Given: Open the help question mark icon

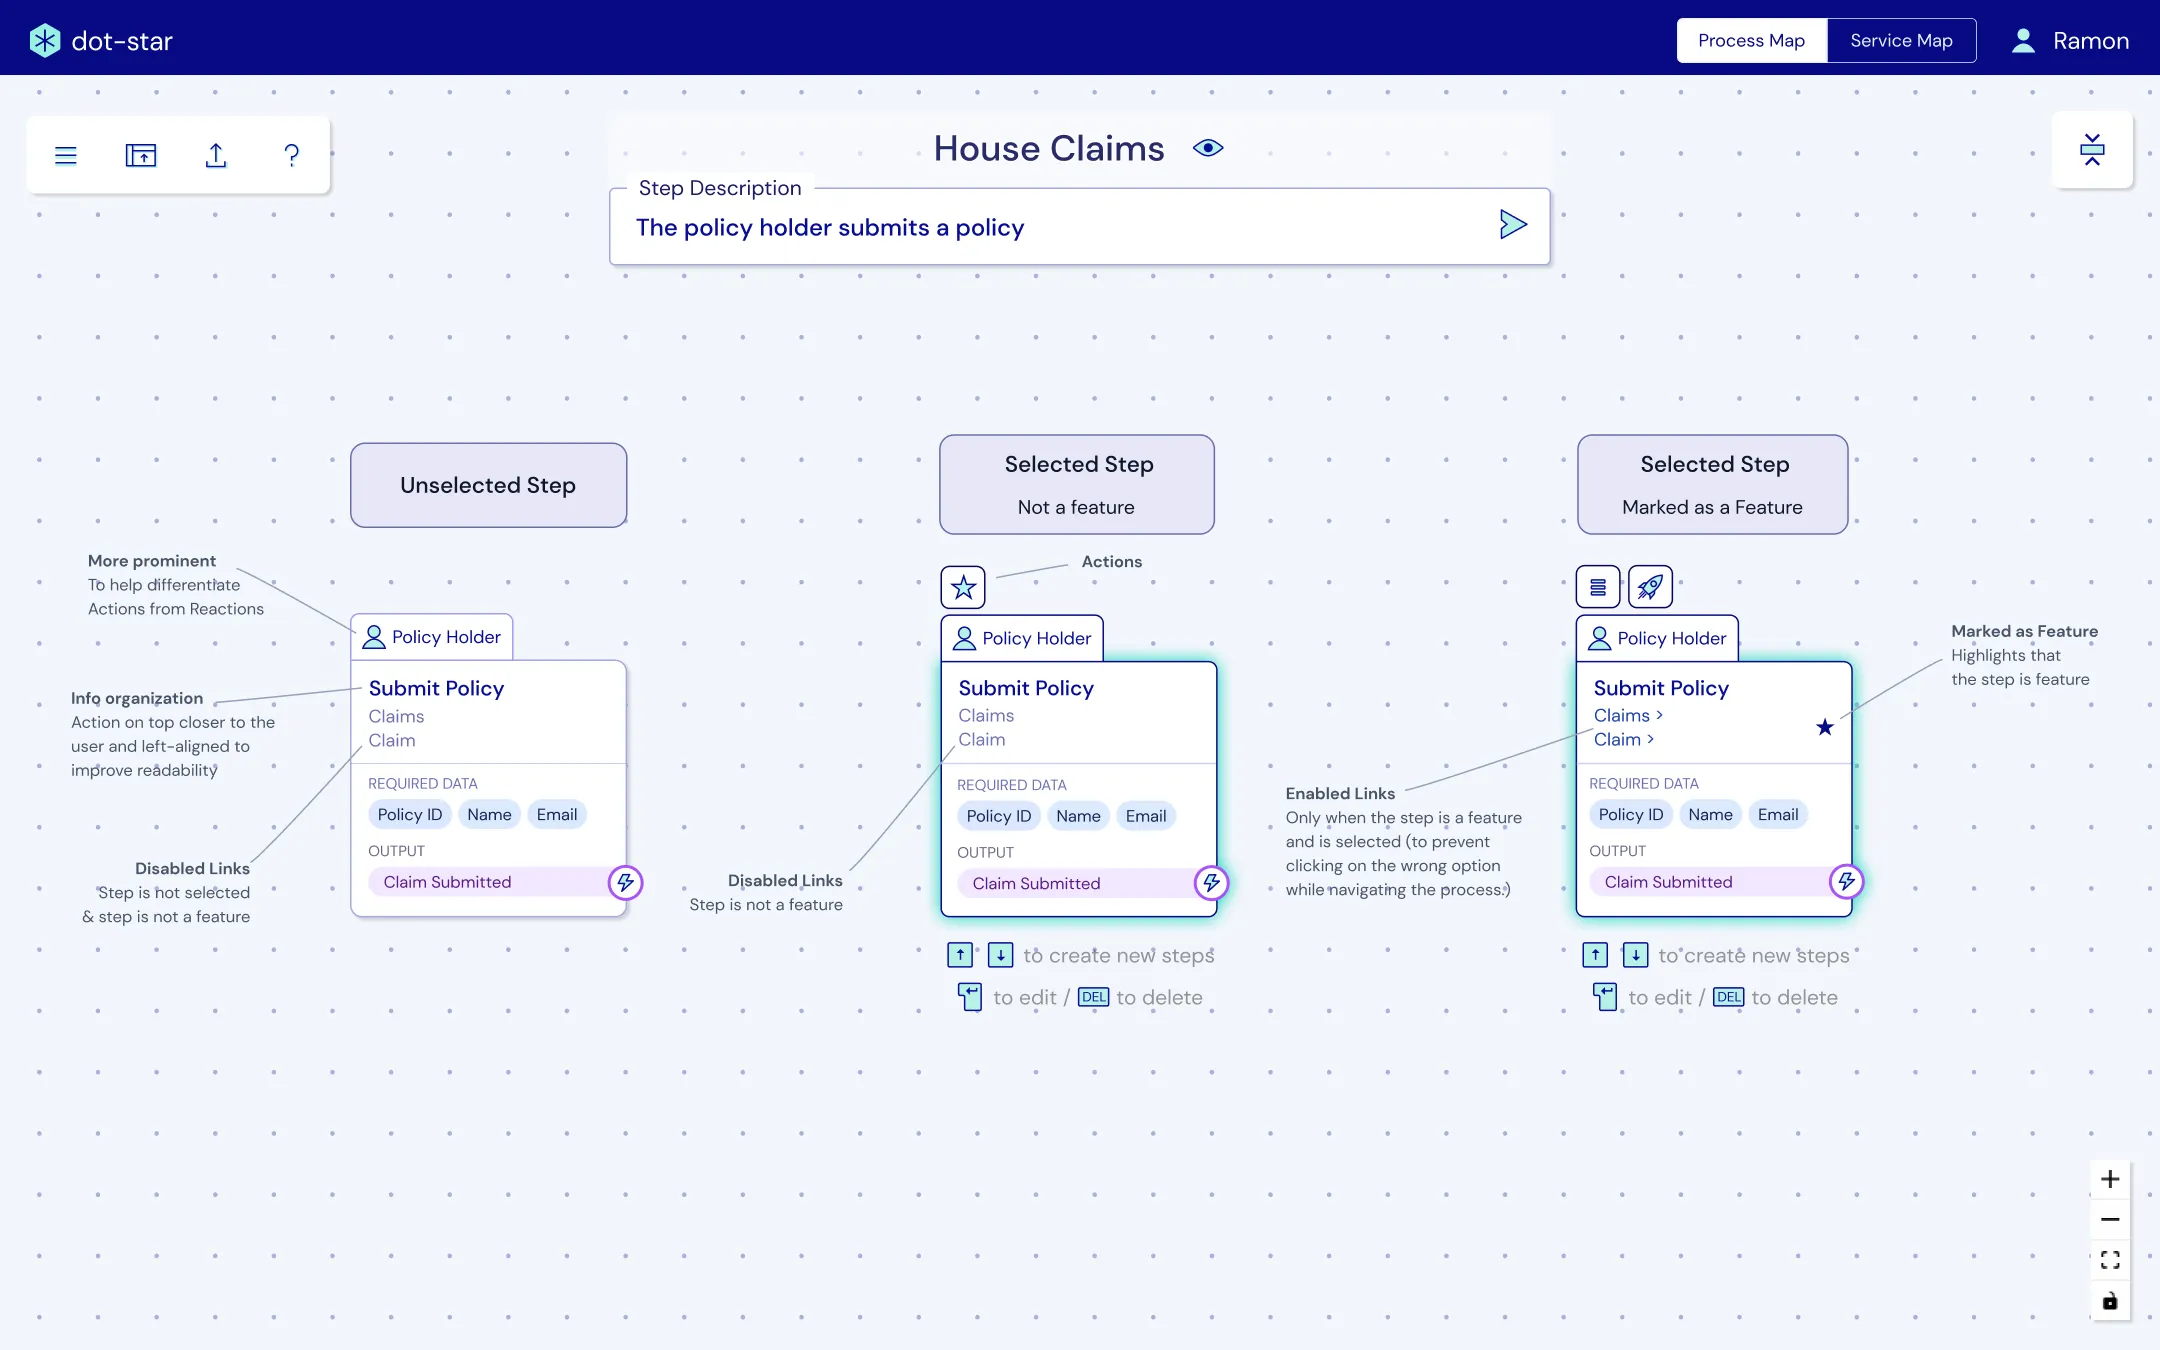Looking at the screenshot, I should 291,155.
